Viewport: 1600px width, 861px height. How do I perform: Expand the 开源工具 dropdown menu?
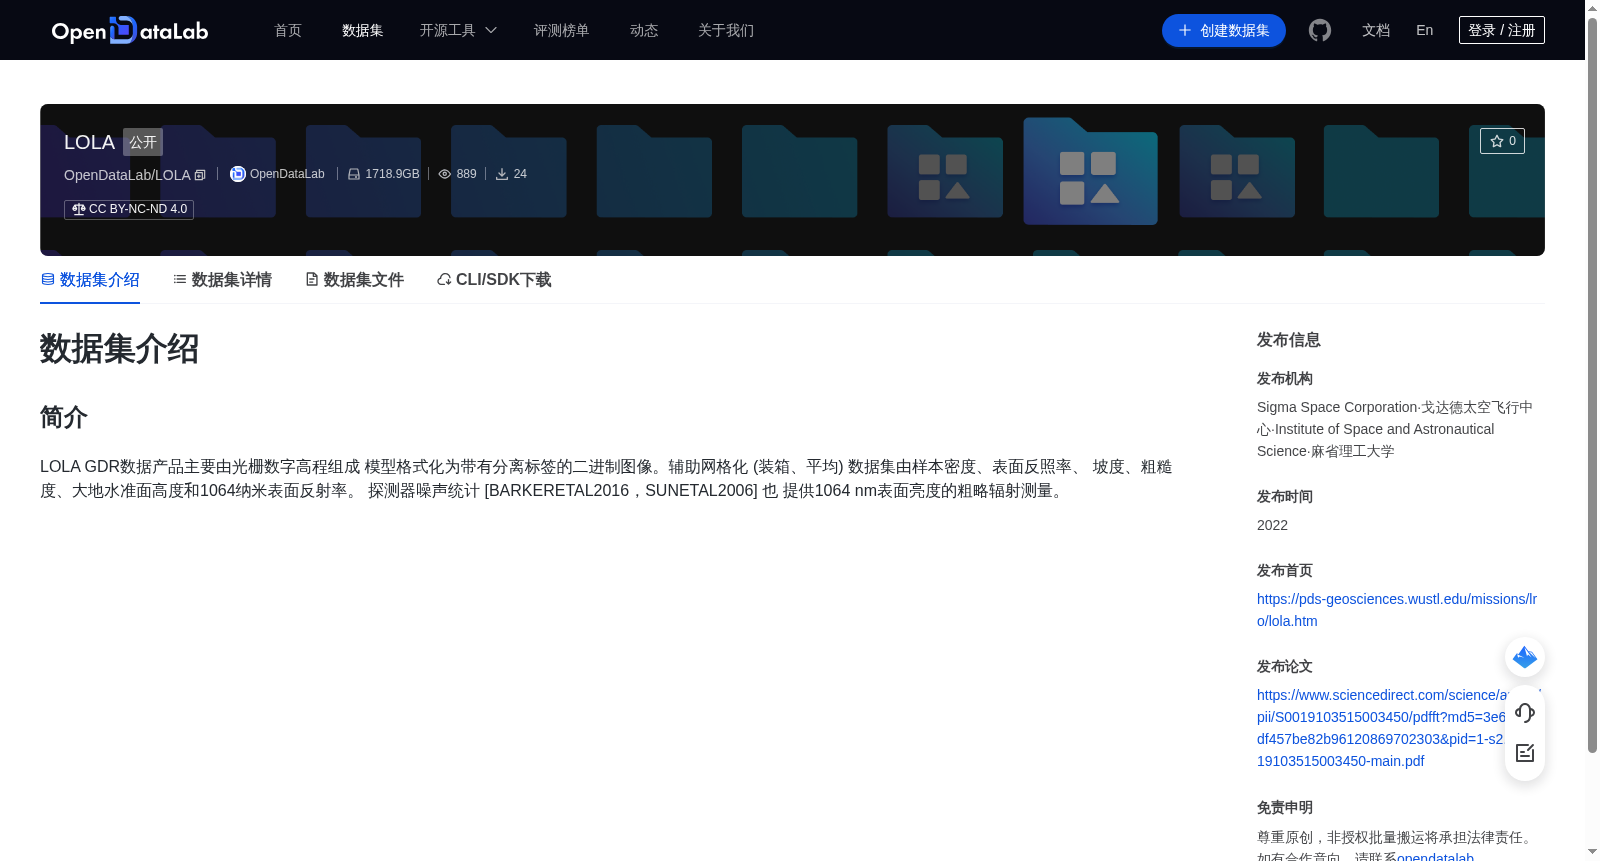pyautogui.click(x=458, y=30)
